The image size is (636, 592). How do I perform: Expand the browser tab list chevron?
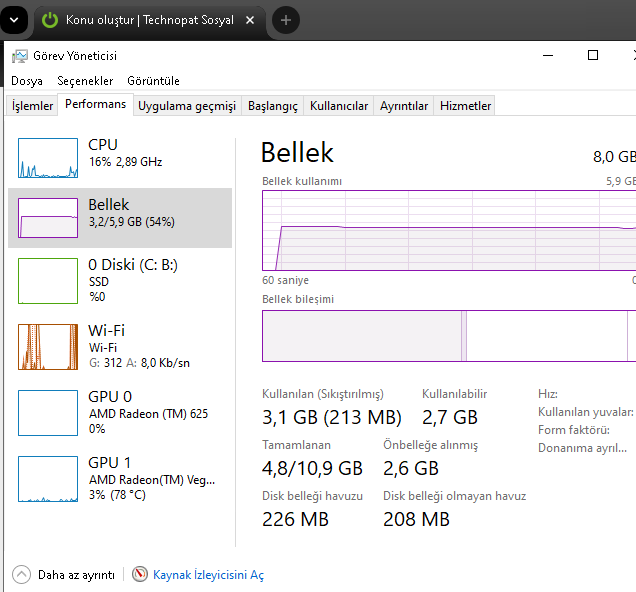14,20
